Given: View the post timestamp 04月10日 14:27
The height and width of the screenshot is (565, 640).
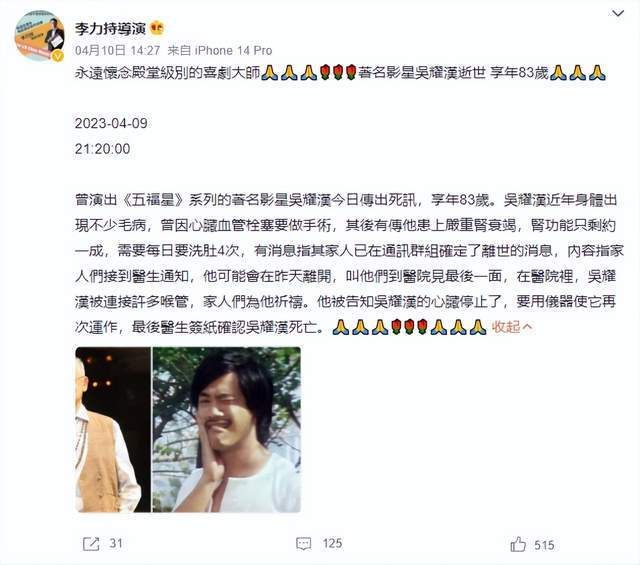Looking at the screenshot, I should [x=118, y=51].
